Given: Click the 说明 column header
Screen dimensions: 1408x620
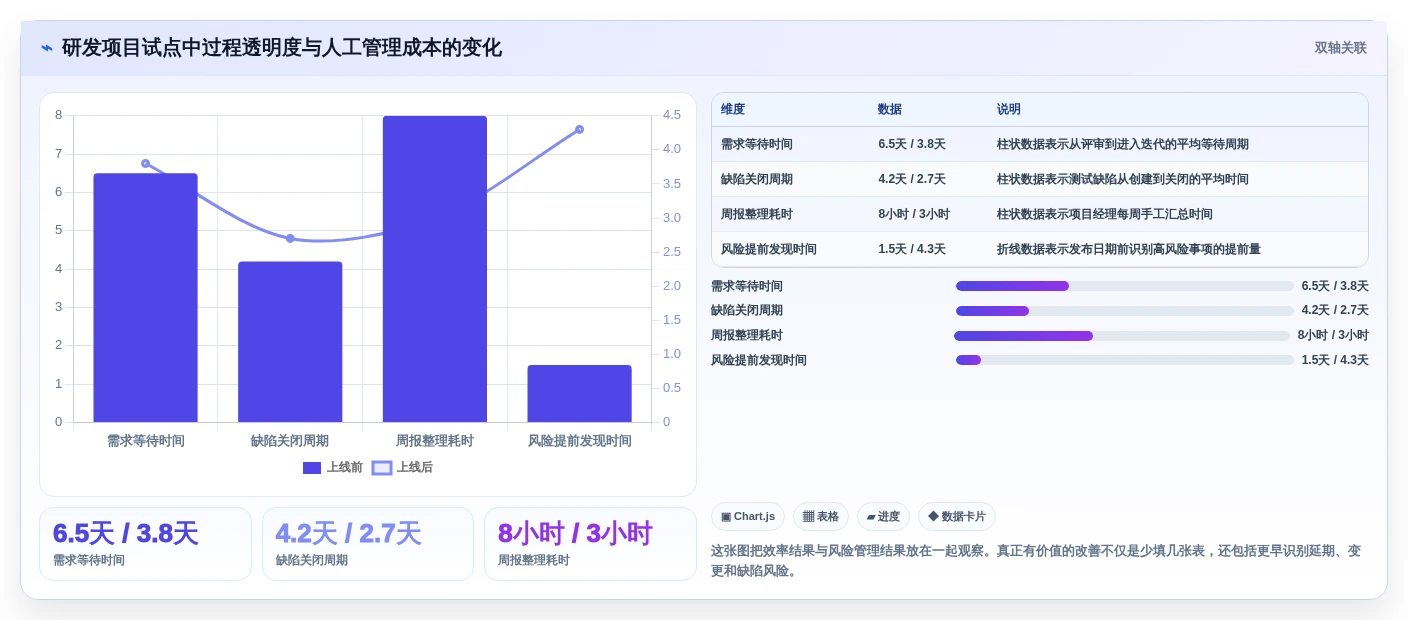Looking at the screenshot, I should click(x=1008, y=109).
